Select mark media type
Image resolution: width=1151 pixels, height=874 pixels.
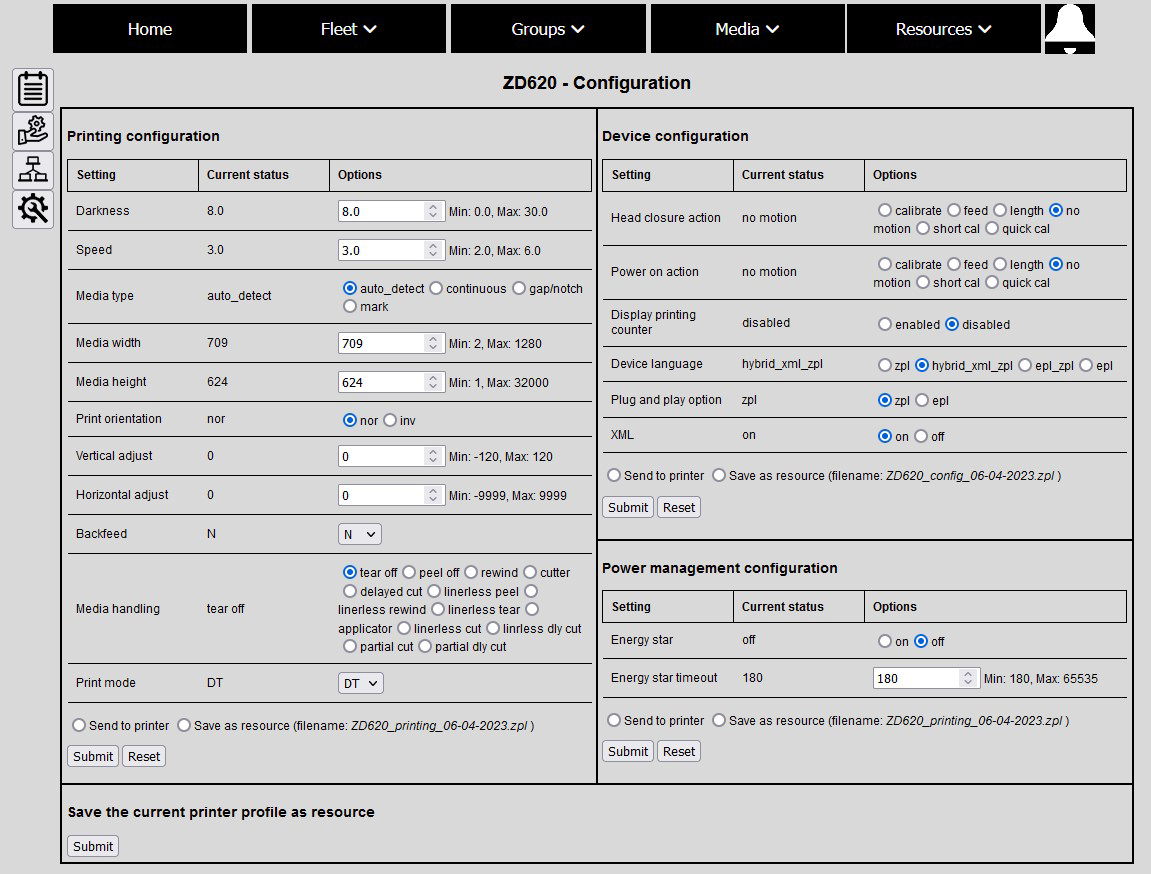coord(350,306)
